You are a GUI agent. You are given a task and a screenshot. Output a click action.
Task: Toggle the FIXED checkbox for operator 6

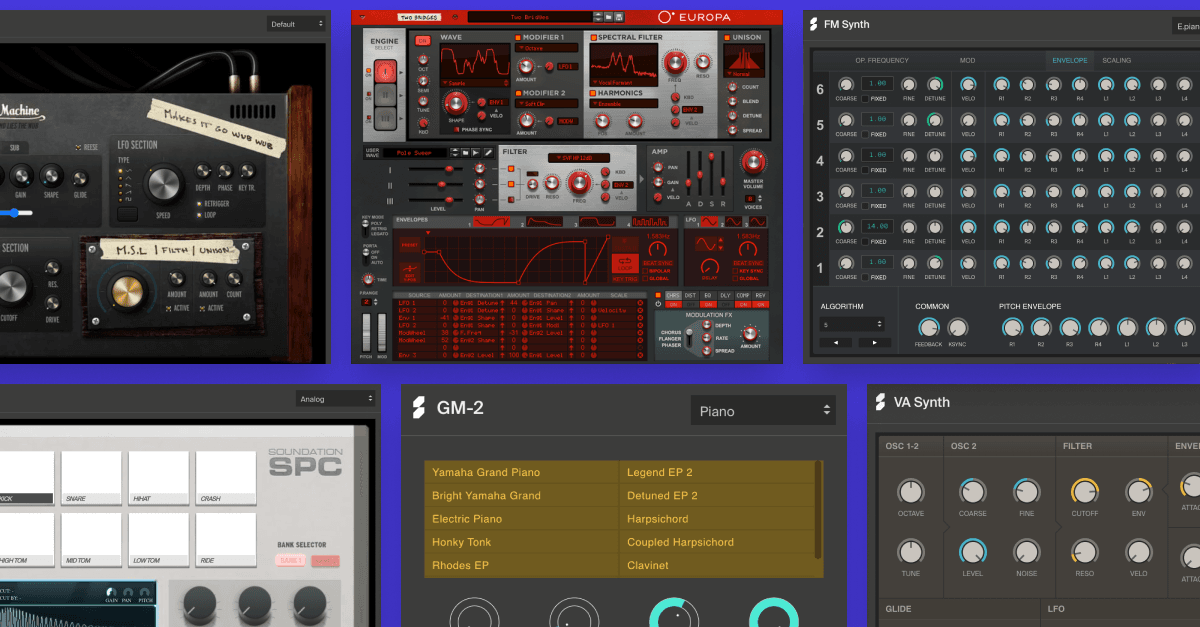pyautogui.click(x=865, y=99)
